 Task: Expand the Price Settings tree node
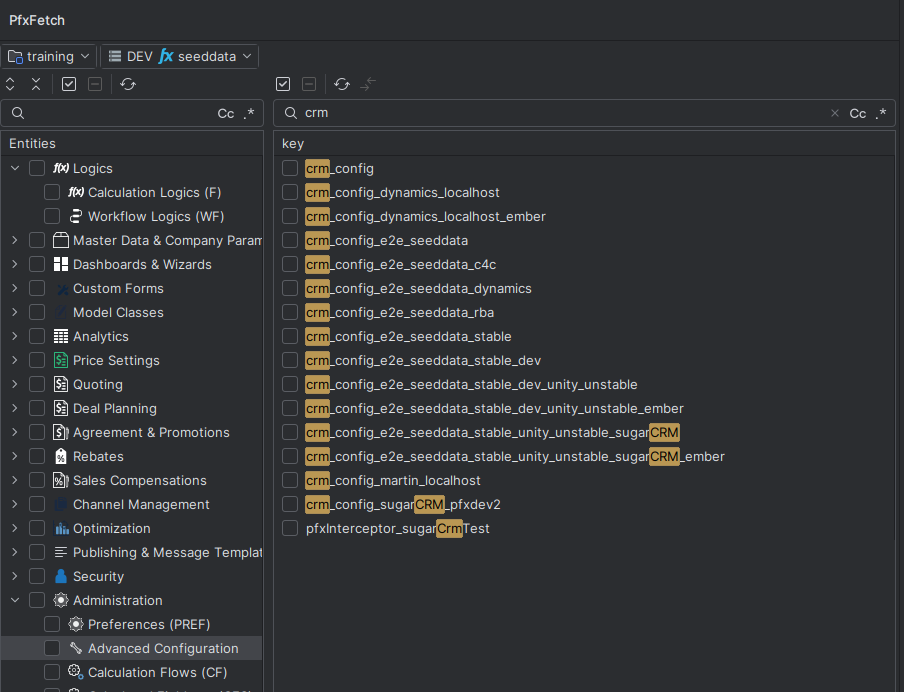tap(14, 360)
